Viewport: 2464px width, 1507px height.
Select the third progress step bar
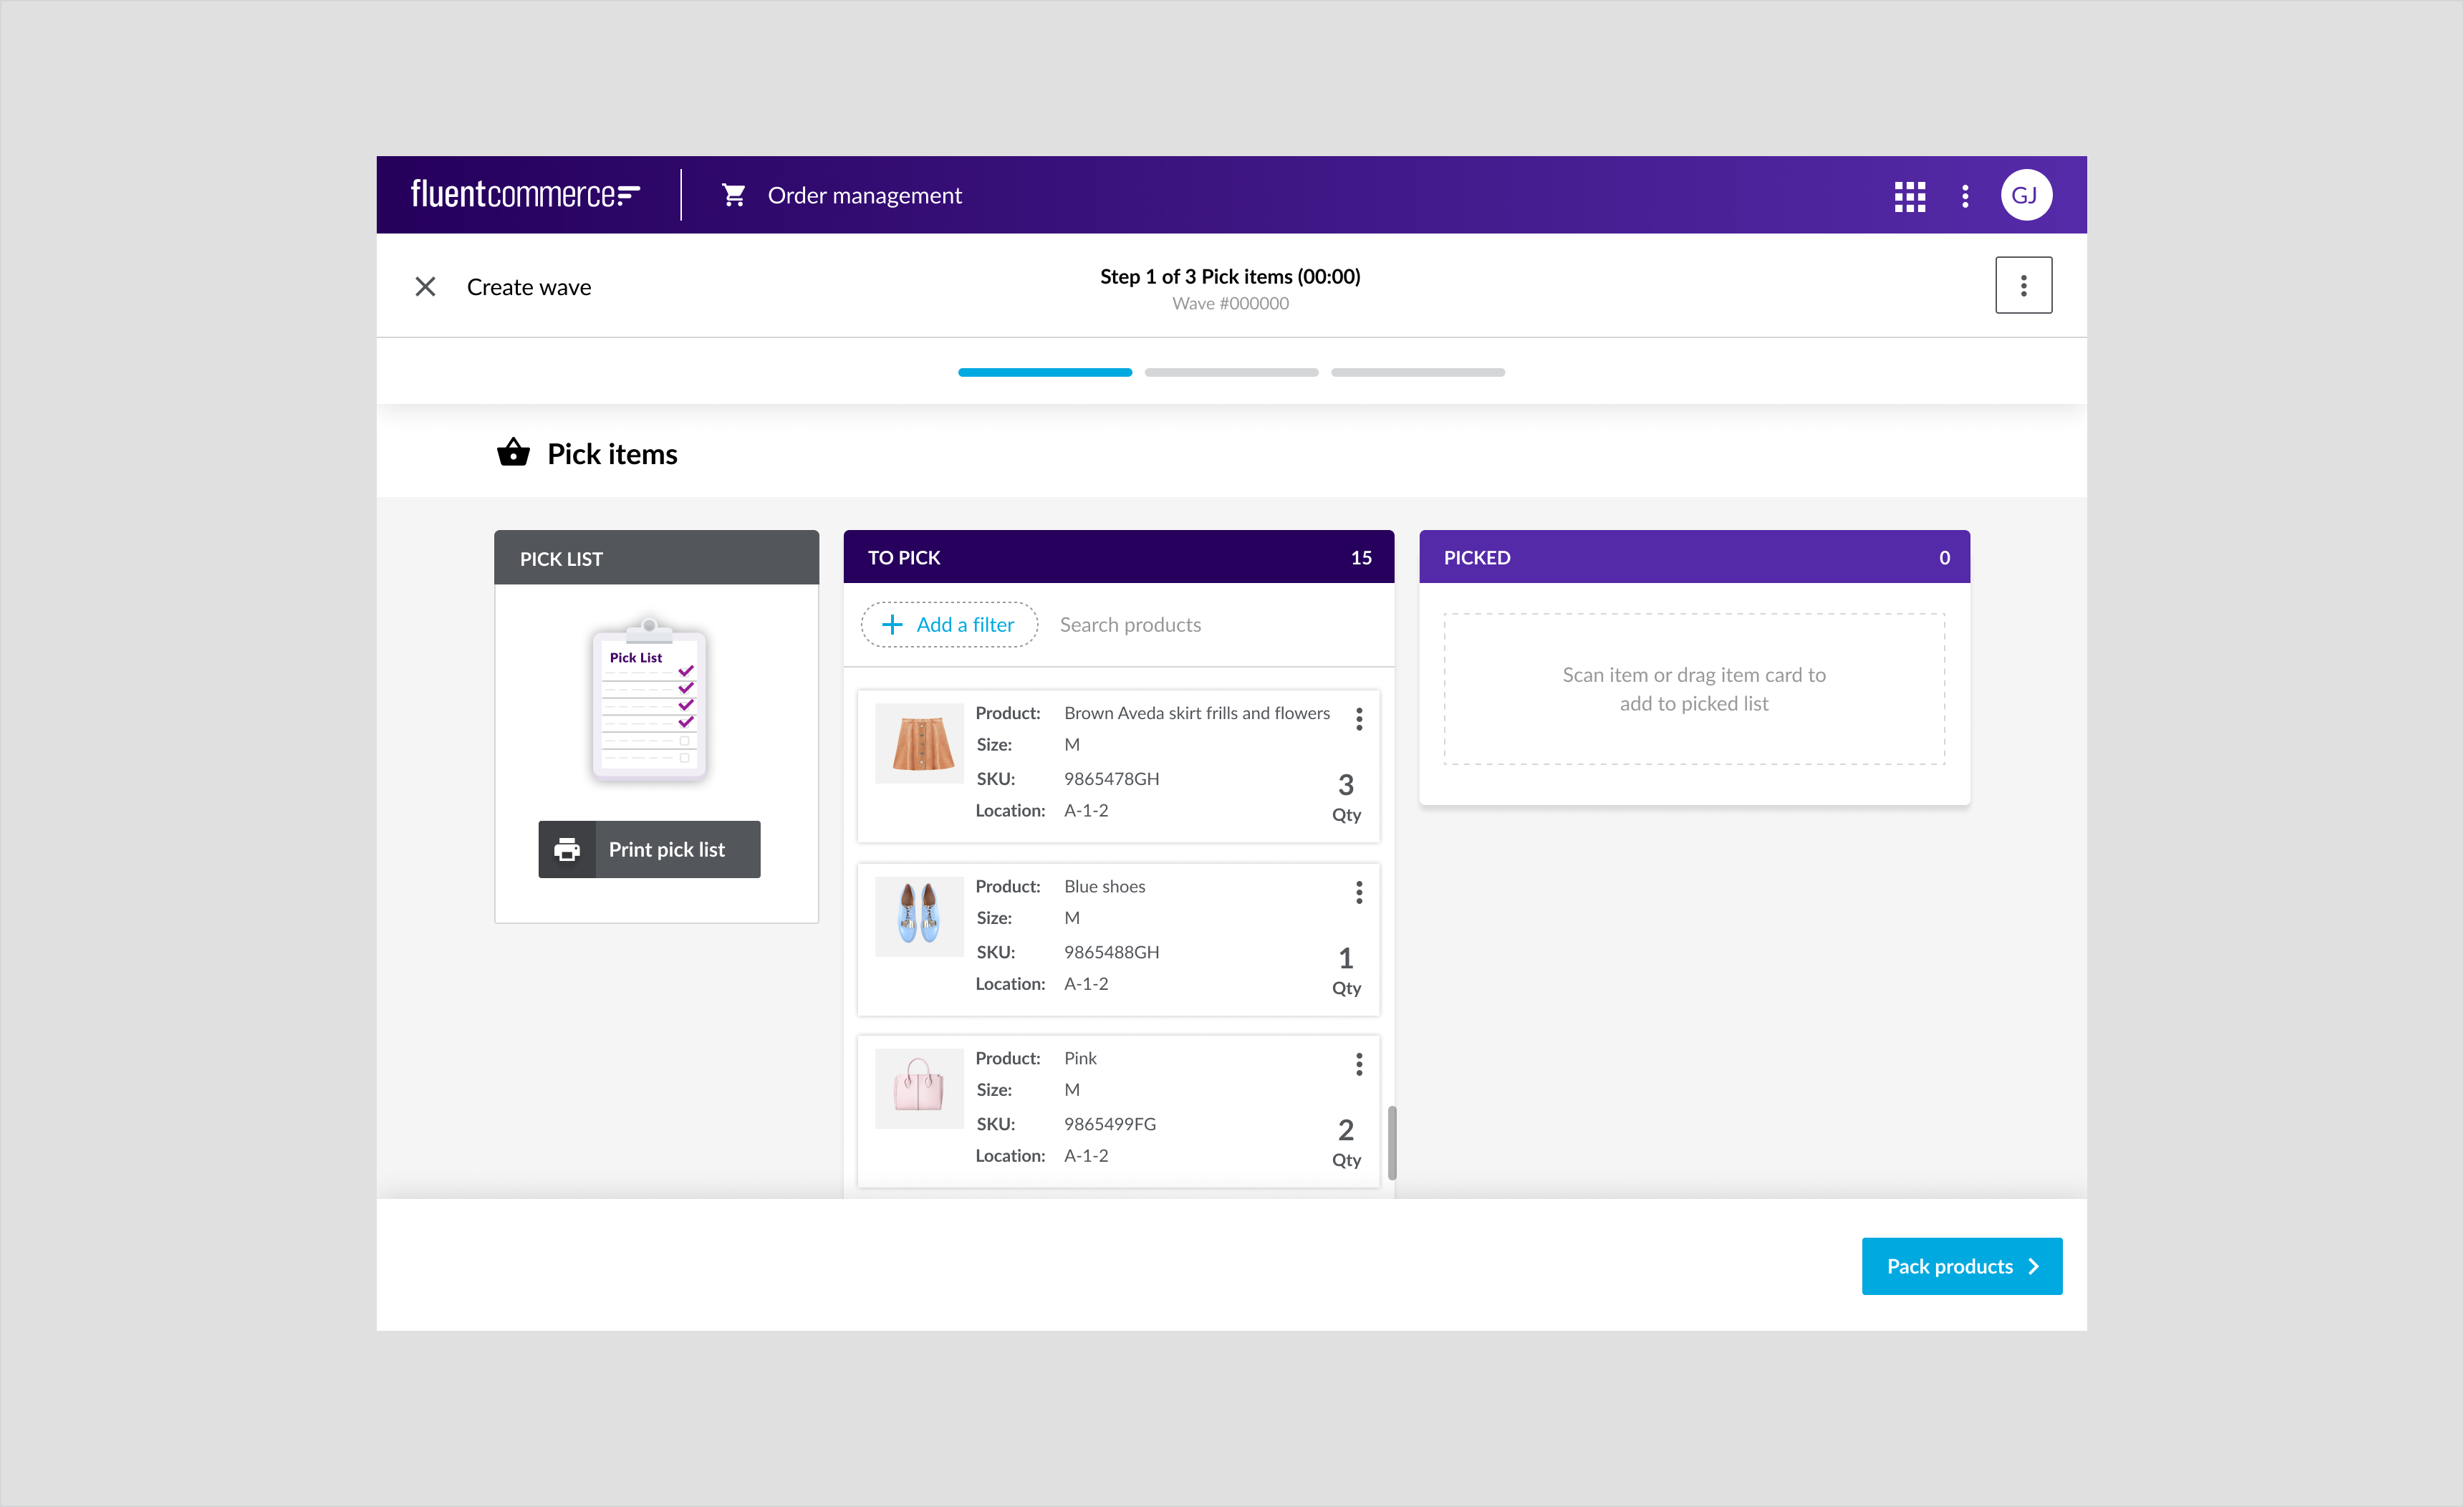click(x=1417, y=372)
